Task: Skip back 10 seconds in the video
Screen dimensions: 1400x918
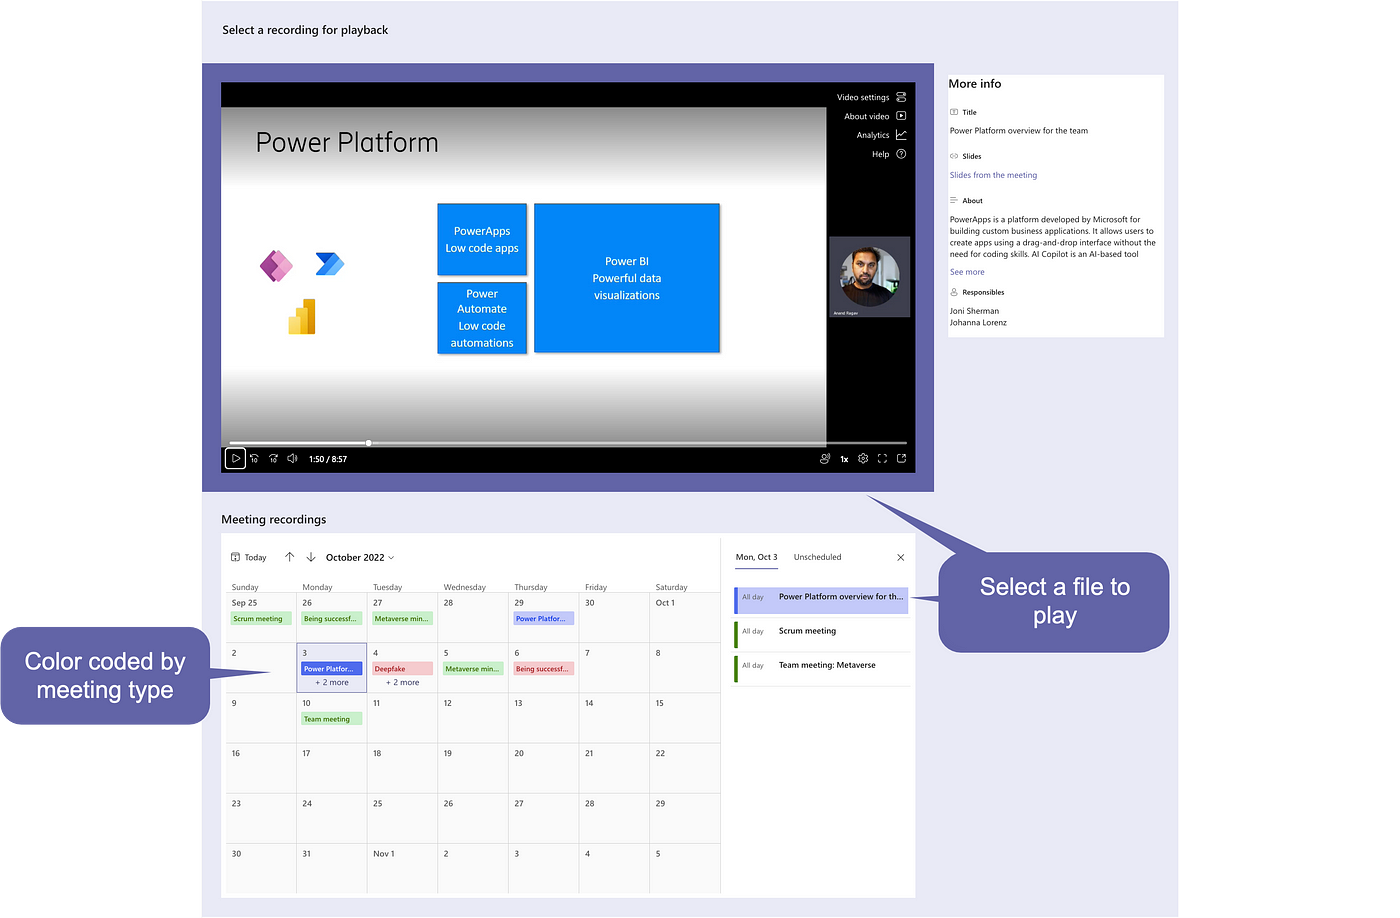Action: click(x=255, y=459)
